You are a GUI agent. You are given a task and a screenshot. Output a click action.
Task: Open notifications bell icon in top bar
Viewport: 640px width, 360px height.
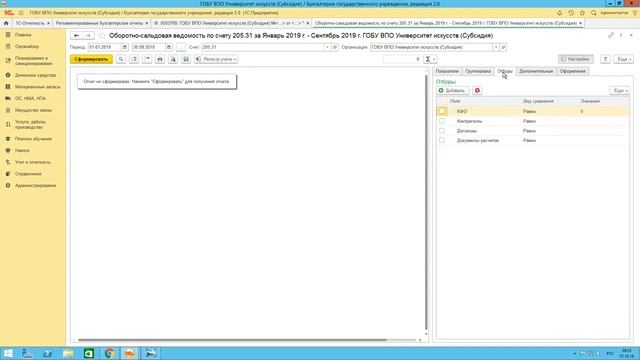[560, 13]
